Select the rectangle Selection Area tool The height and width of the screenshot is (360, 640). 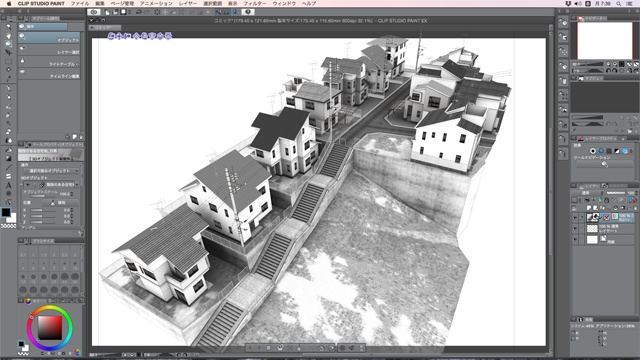tap(8, 62)
